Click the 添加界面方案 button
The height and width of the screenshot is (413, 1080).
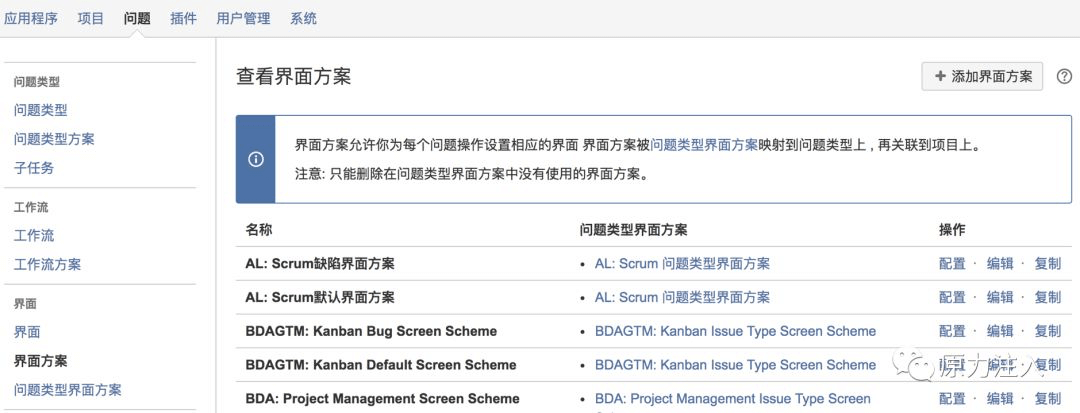point(982,76)
